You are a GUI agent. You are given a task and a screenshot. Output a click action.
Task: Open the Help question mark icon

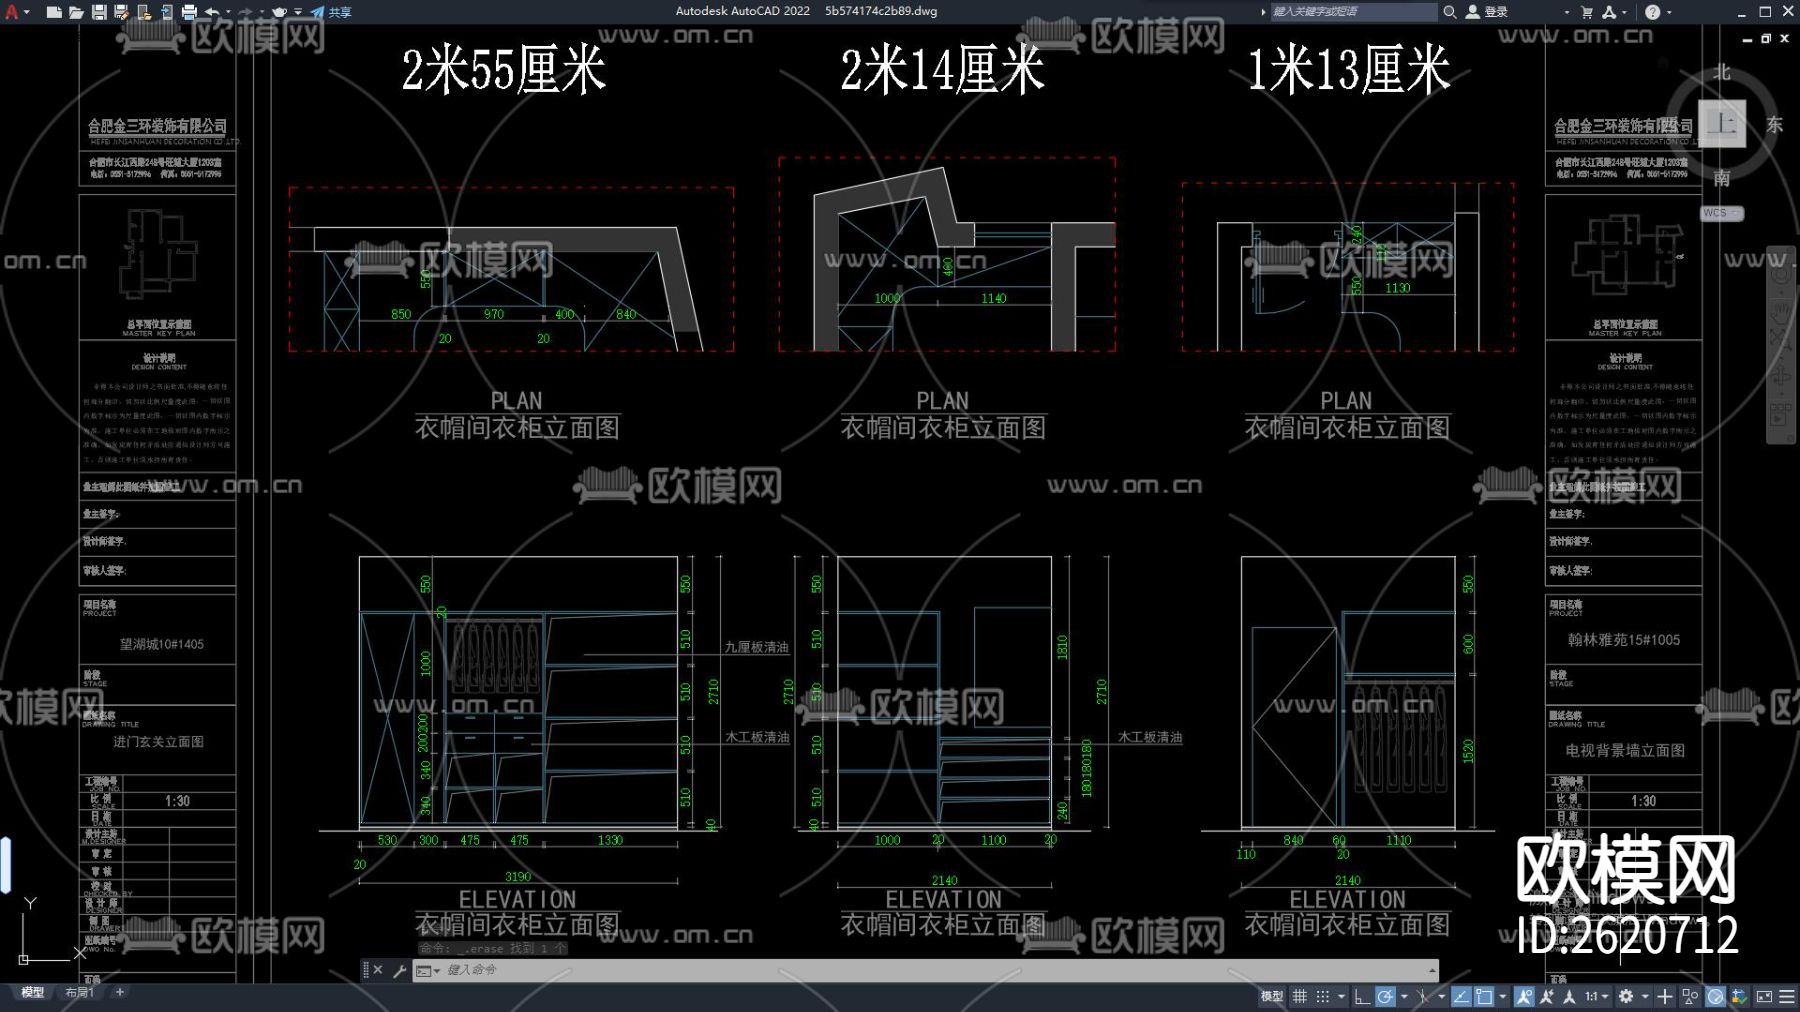click(x=1652, y=12)
